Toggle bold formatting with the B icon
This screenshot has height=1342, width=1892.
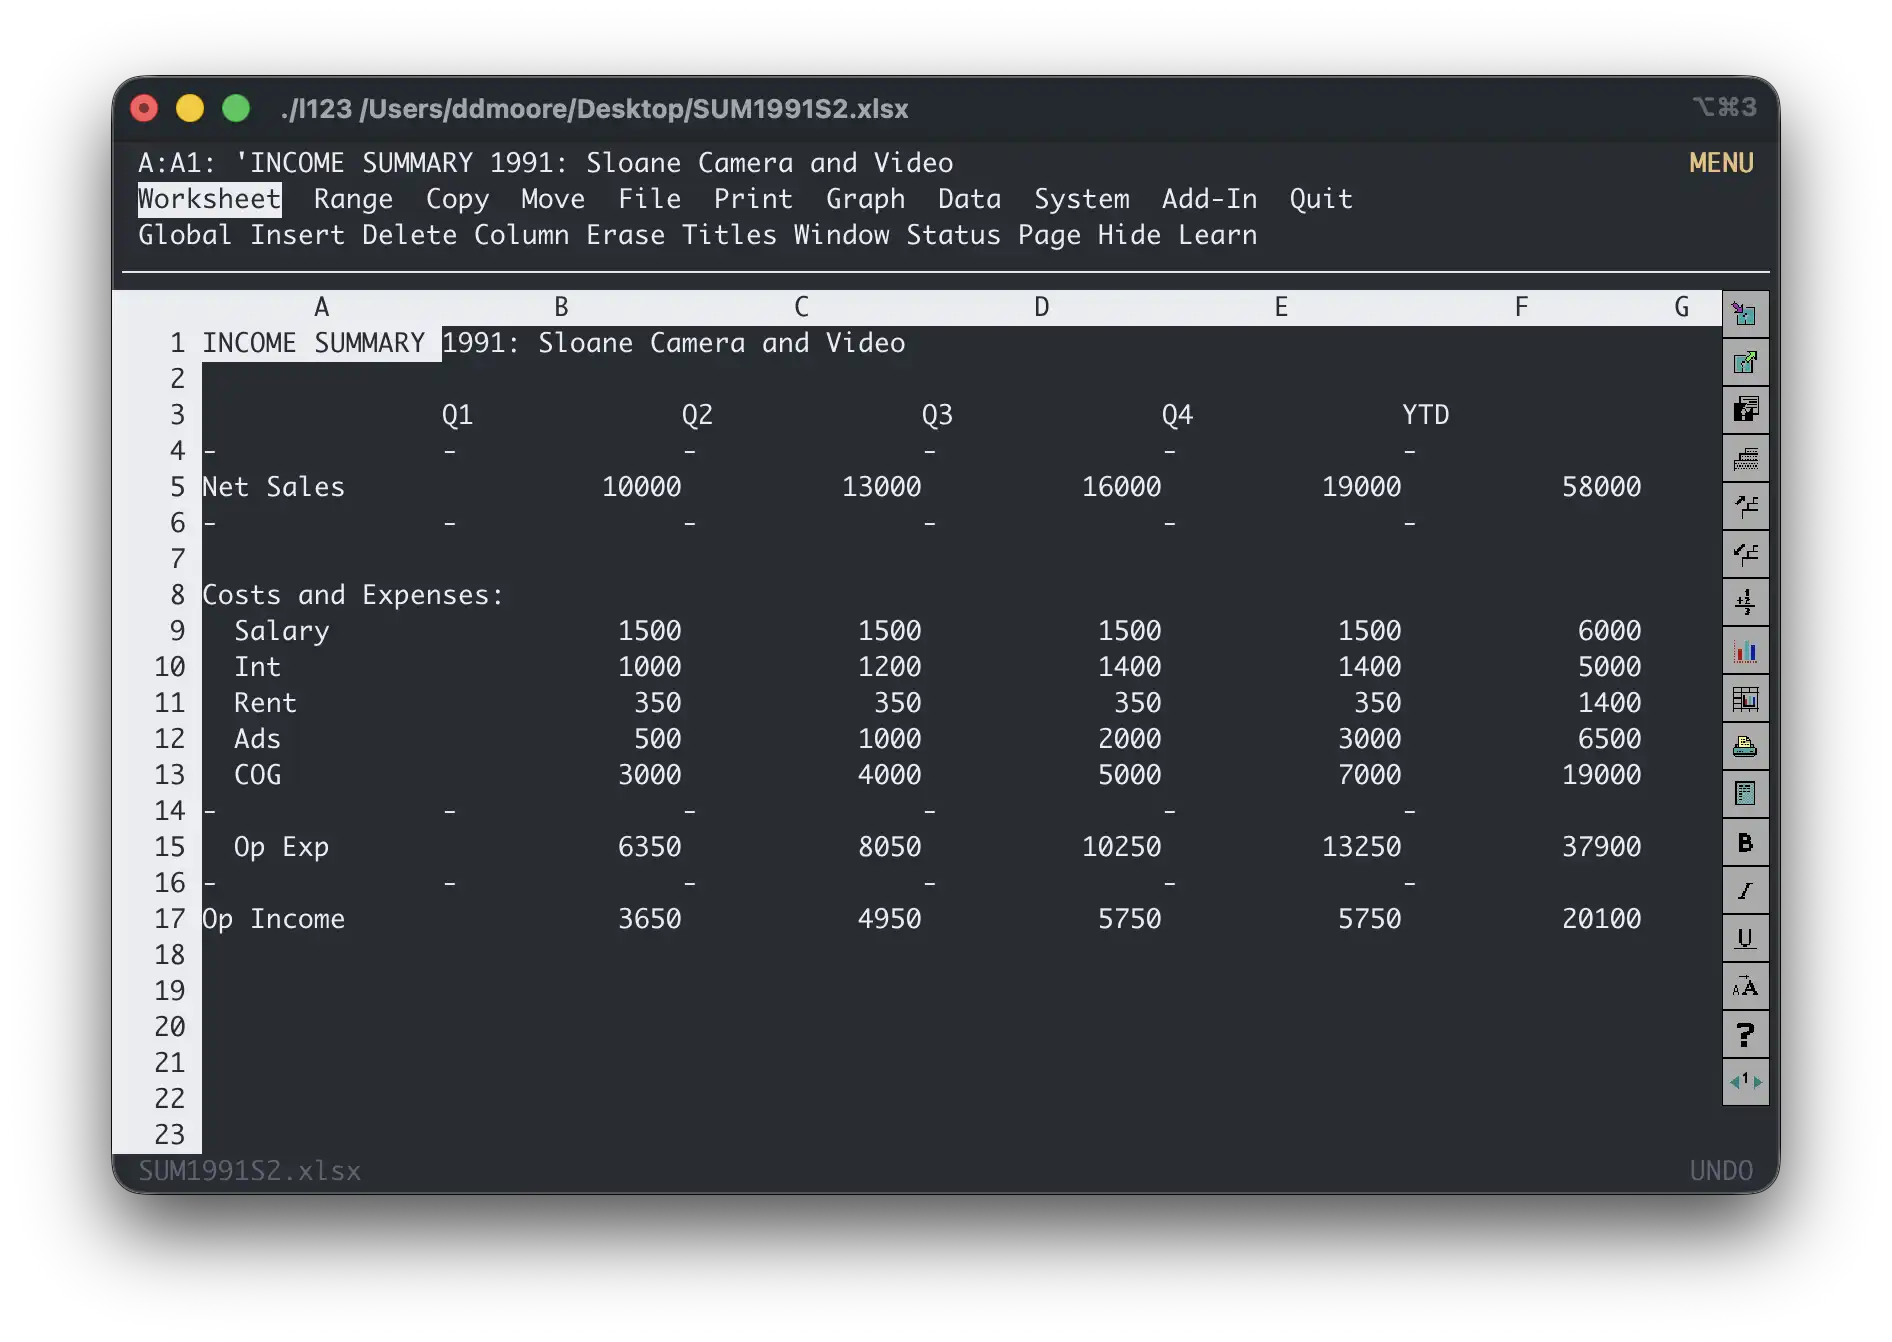[x=1745, y=843]
